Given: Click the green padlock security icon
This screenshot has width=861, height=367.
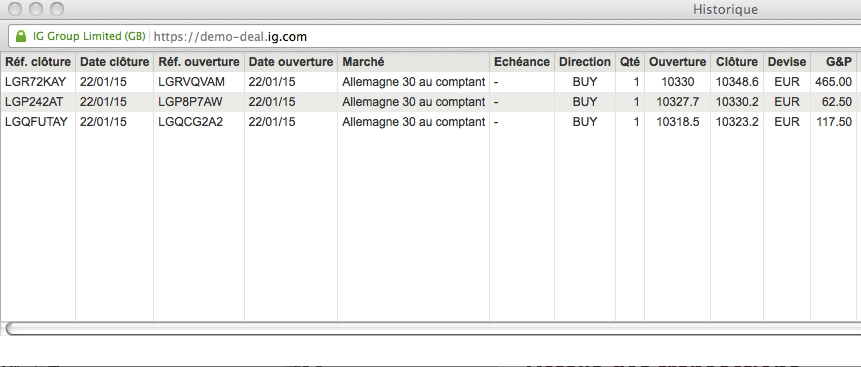Looking at the screenshot, I should (21, 36).
